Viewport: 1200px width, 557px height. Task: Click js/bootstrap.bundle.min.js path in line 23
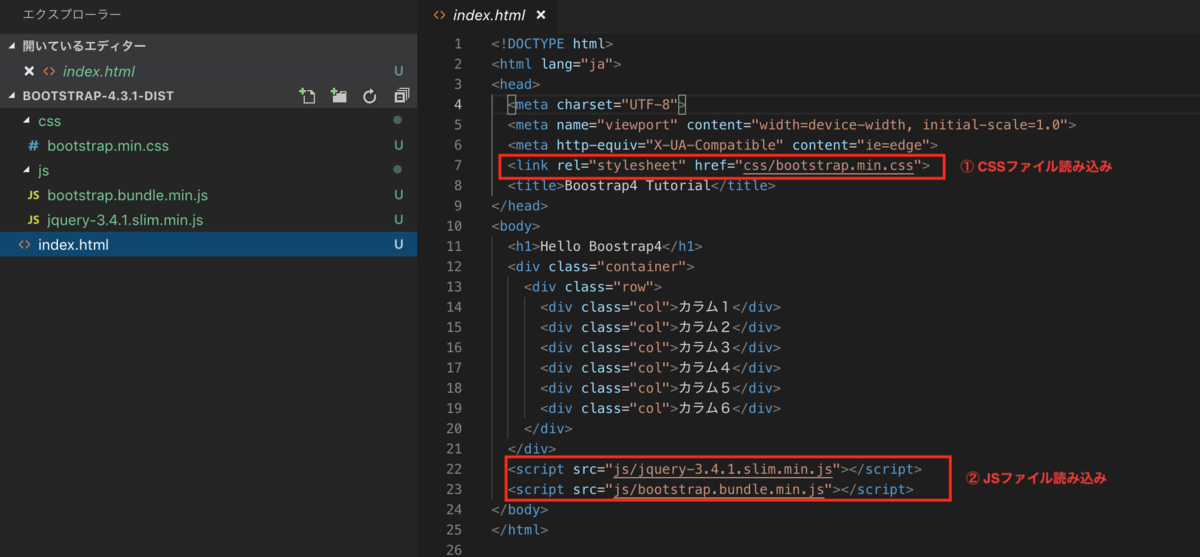719,489
